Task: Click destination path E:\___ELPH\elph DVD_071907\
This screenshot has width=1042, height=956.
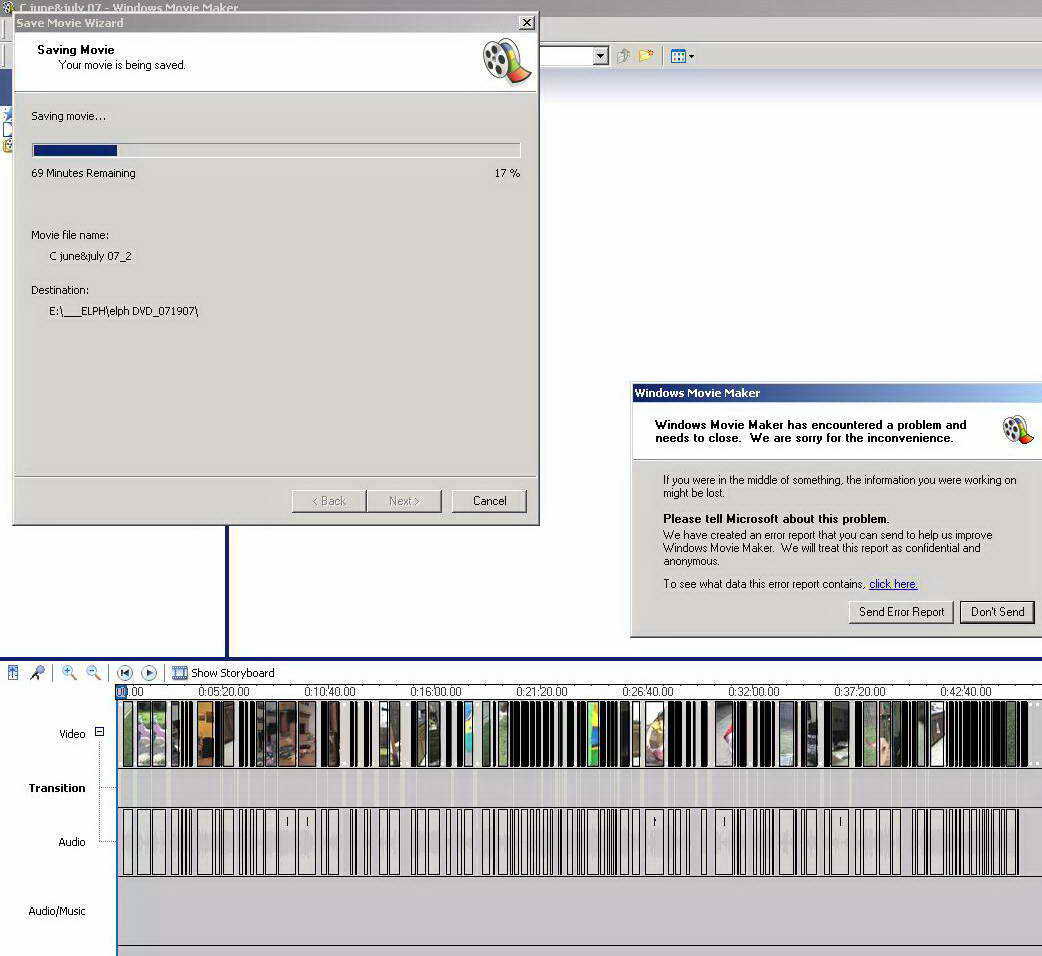Action: point(124,311)
